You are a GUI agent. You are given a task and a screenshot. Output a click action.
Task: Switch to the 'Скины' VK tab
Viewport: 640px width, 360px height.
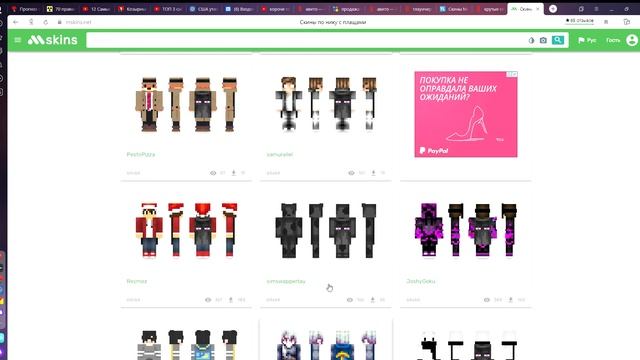coord(454,9)
